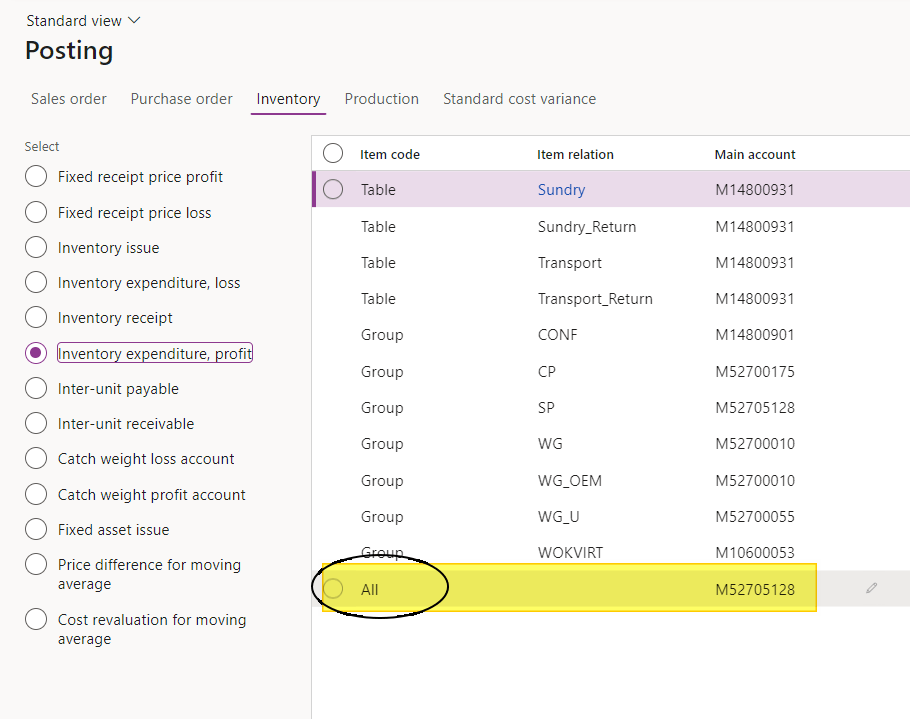Image resolution: width=910 pixels, height=719 pixels.
Task: Choose Fixed asset issue radio button
Action: [36, 530]
